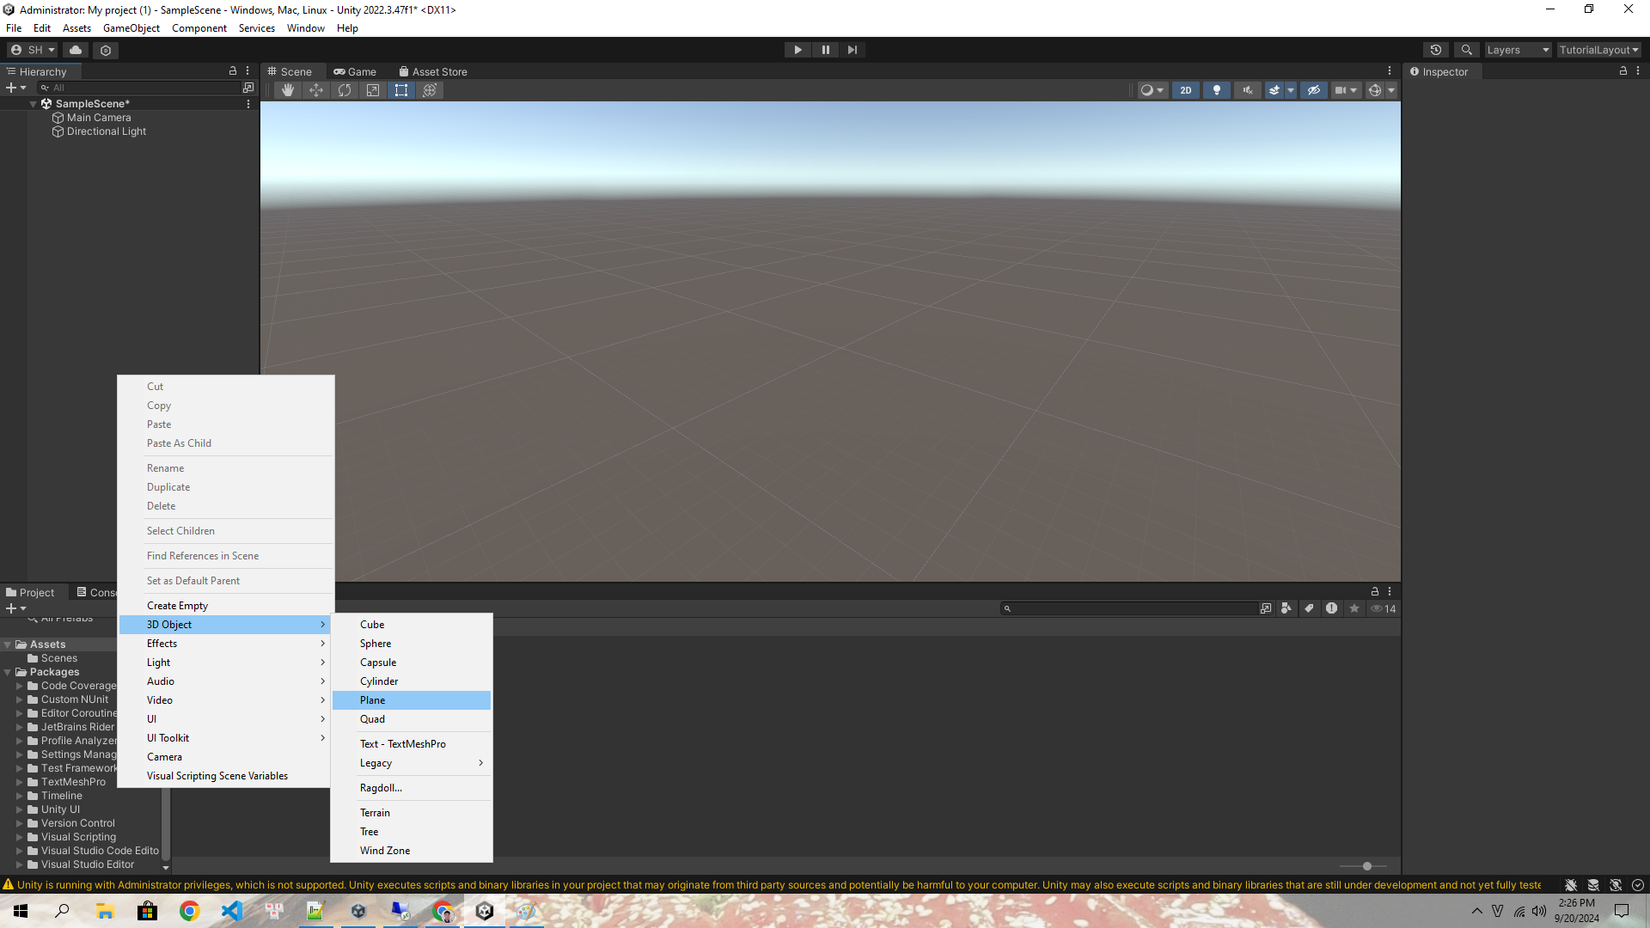Toggle scene effects (skybox, fog)
This screenshot has height=928, width=1650.
click(1274, 90)
